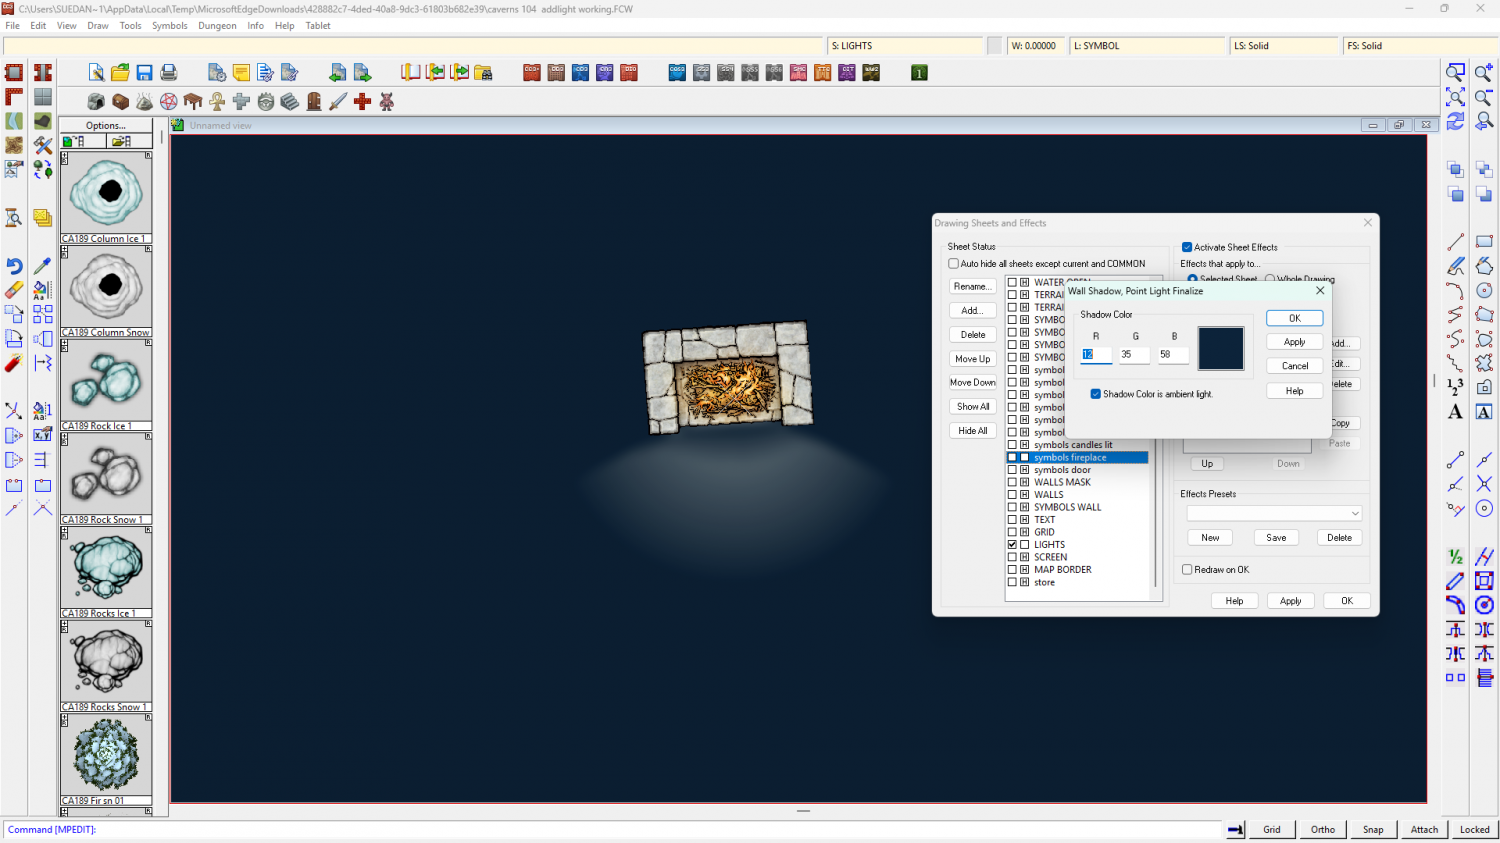Click the Print icon in toolbar
The height and width of the screenshot is (843, 1500).
click(169, 73)
